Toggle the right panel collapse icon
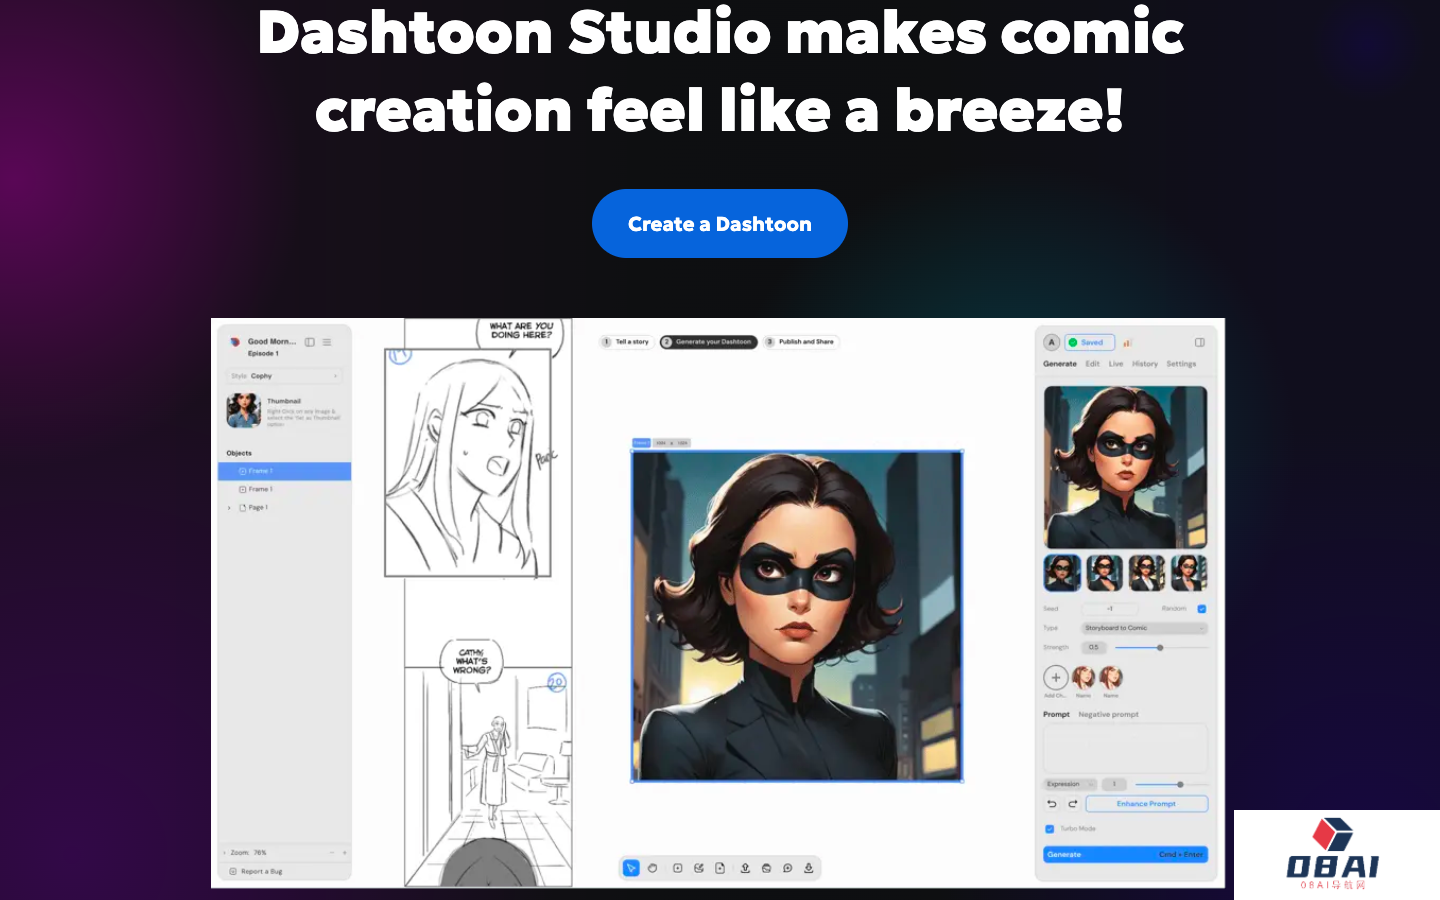1440x900 pixels. 1200,342
